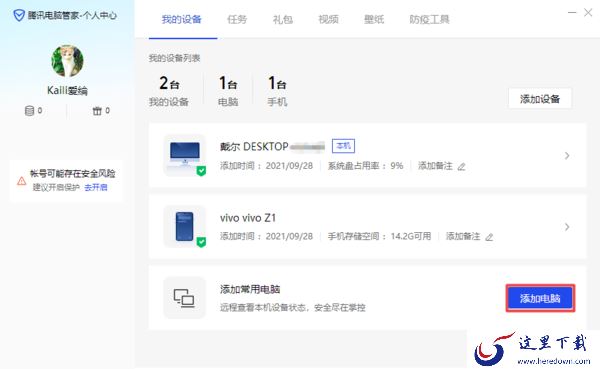Click the Tencent PC Manager shield logo
600x369 pixels.
[x=19, y=15]
